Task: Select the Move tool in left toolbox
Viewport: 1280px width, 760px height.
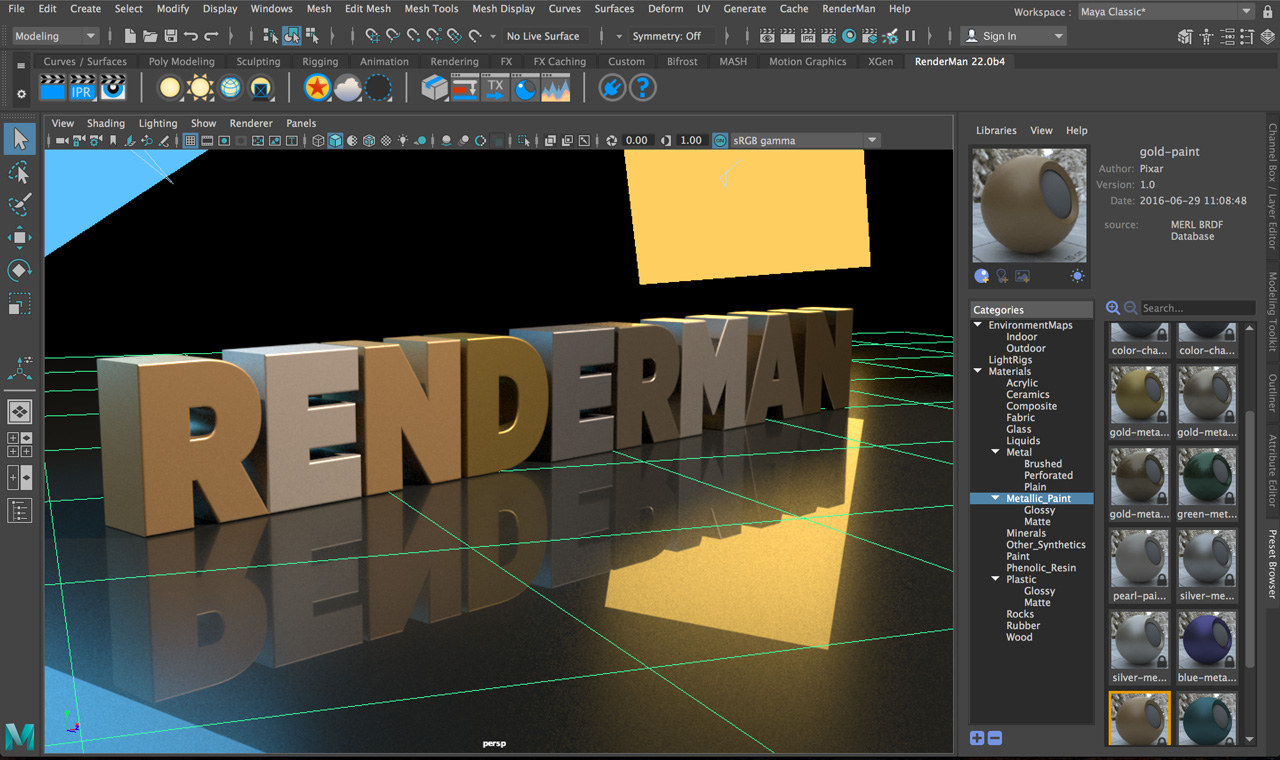Action: (x=19, y=237)
